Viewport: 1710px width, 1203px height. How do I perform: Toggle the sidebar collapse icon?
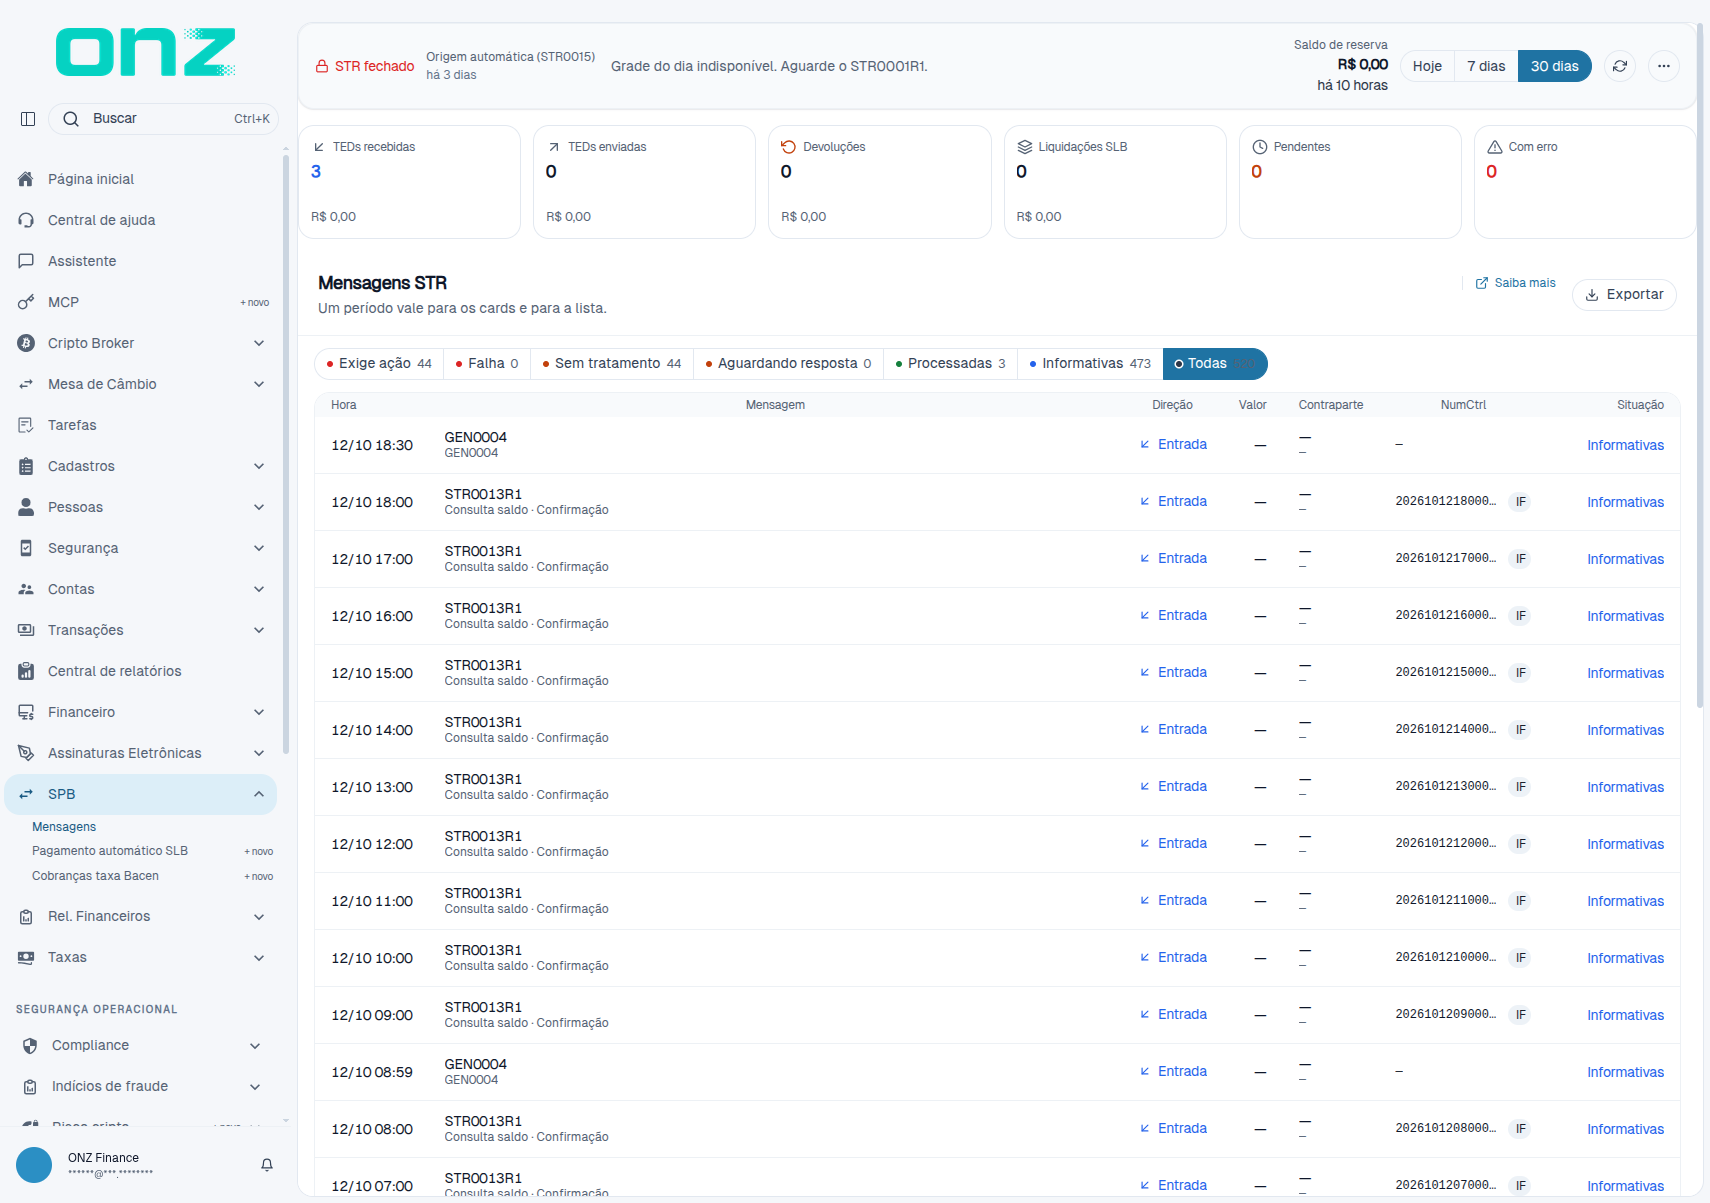tap(28, 119)
